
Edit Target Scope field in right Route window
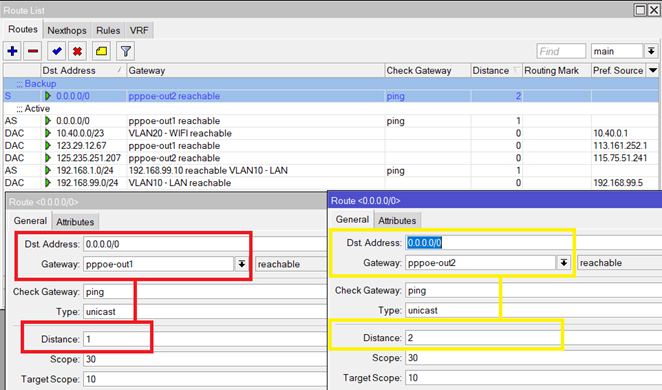point(534,378)
